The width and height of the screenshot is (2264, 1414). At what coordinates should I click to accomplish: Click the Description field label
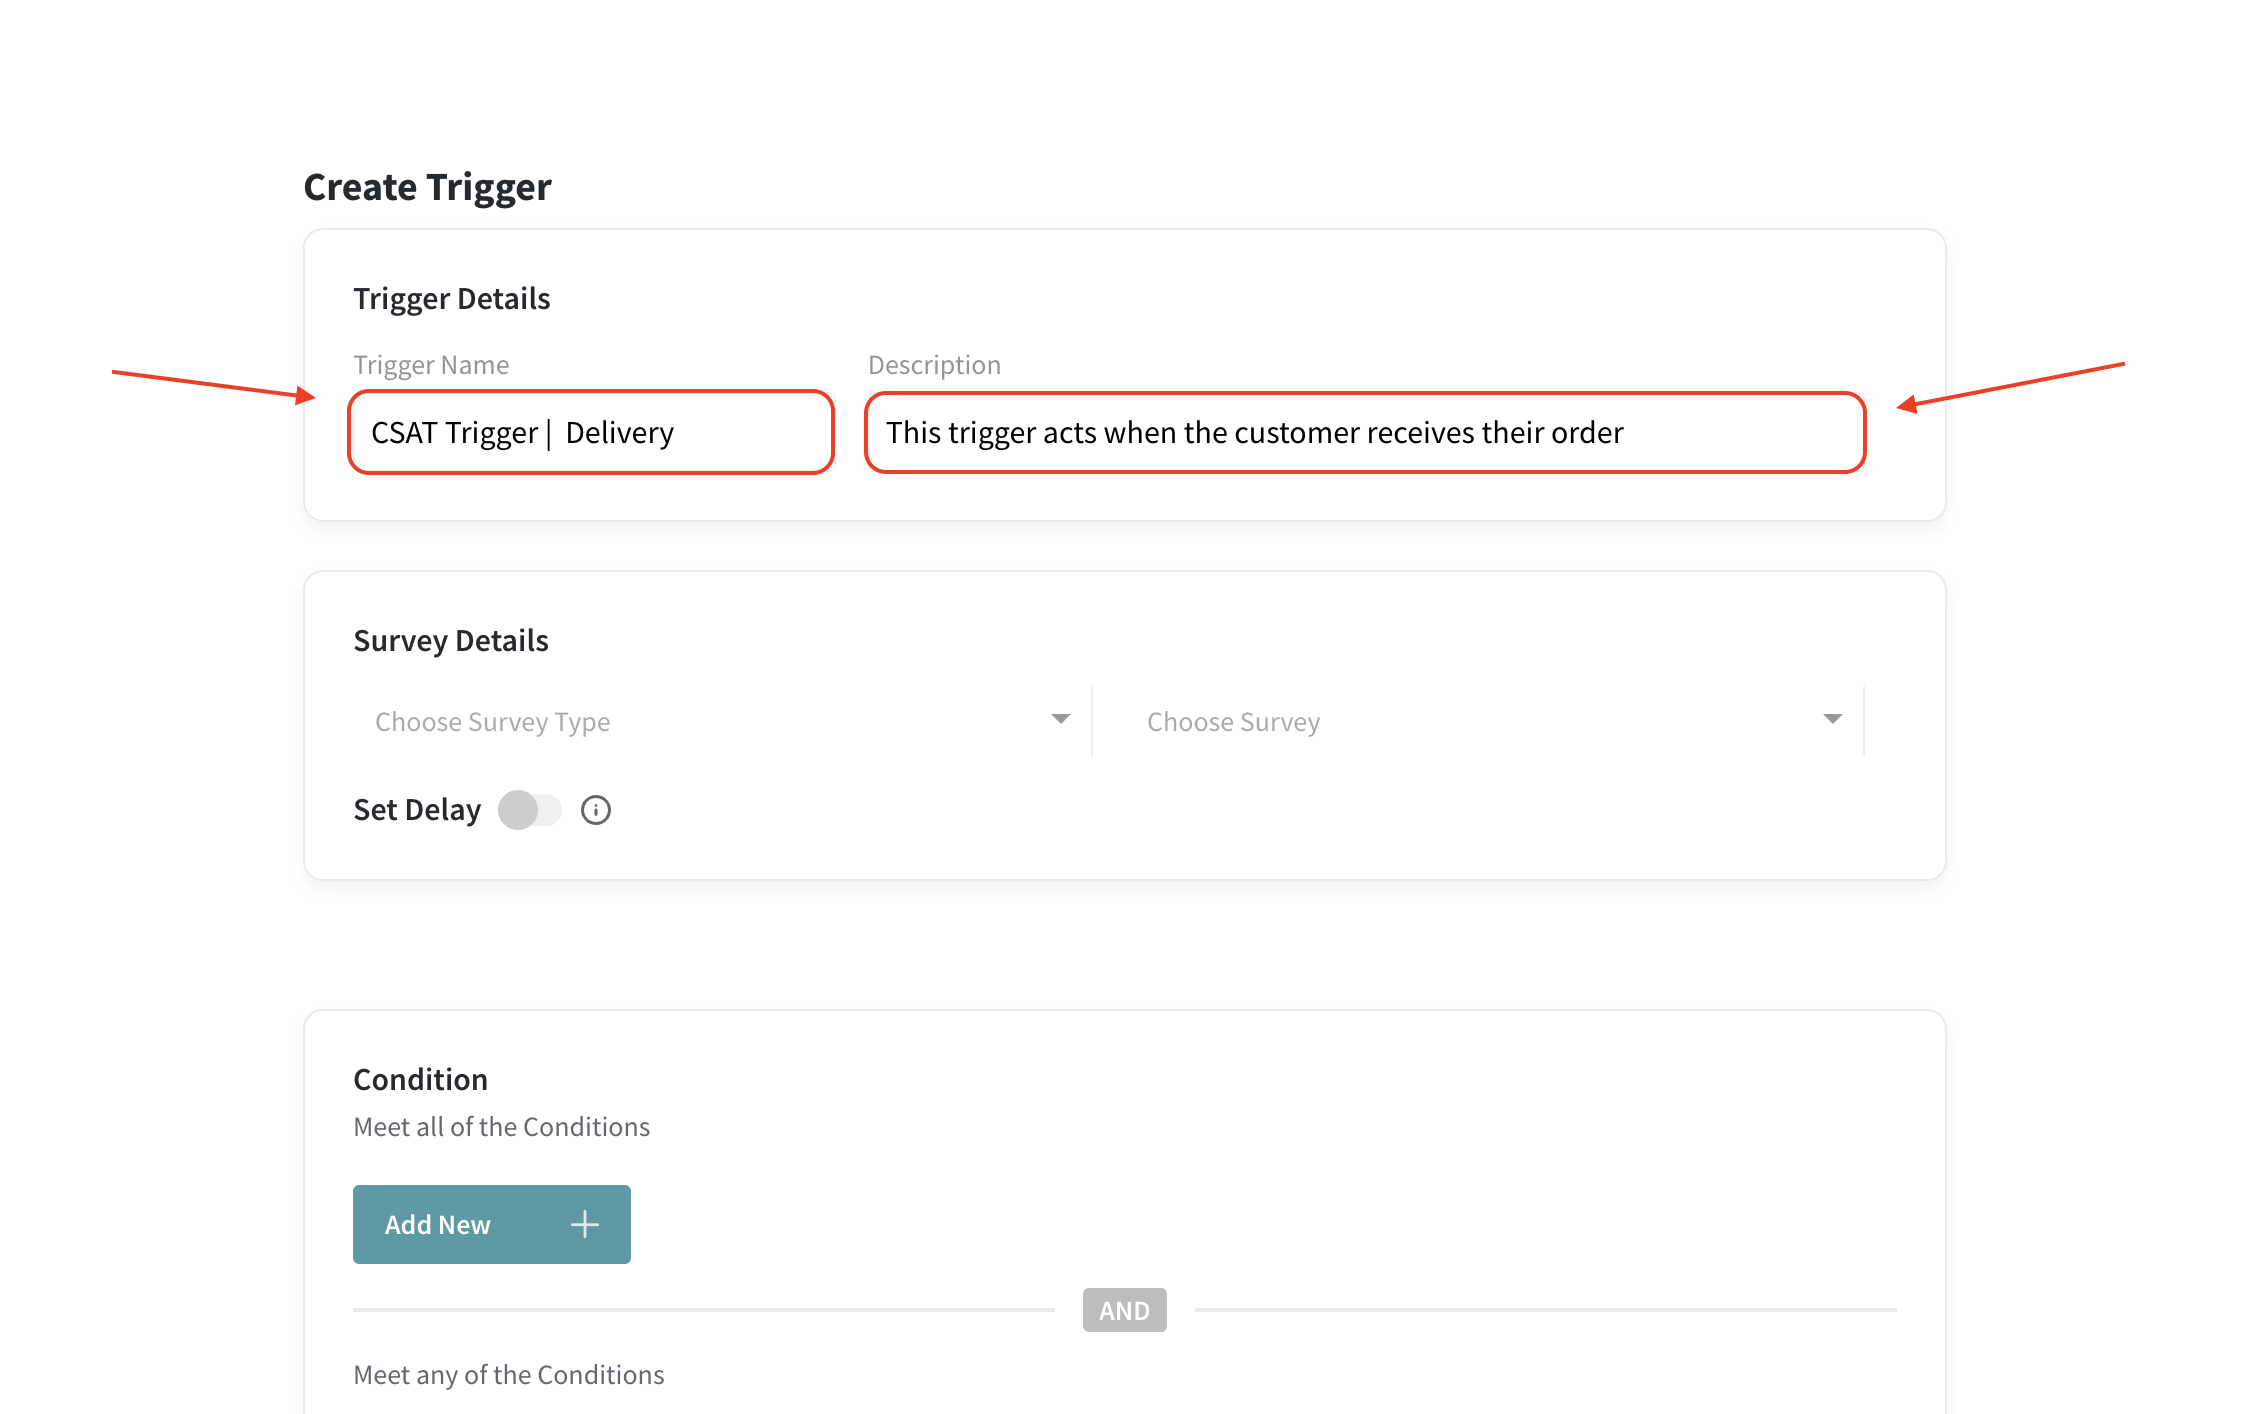pos(934,365)
